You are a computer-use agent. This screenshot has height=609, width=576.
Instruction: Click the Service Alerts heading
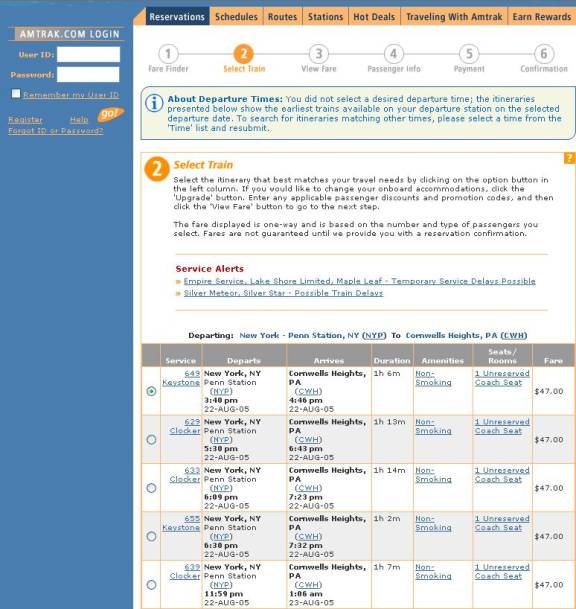tap(209, 269)
